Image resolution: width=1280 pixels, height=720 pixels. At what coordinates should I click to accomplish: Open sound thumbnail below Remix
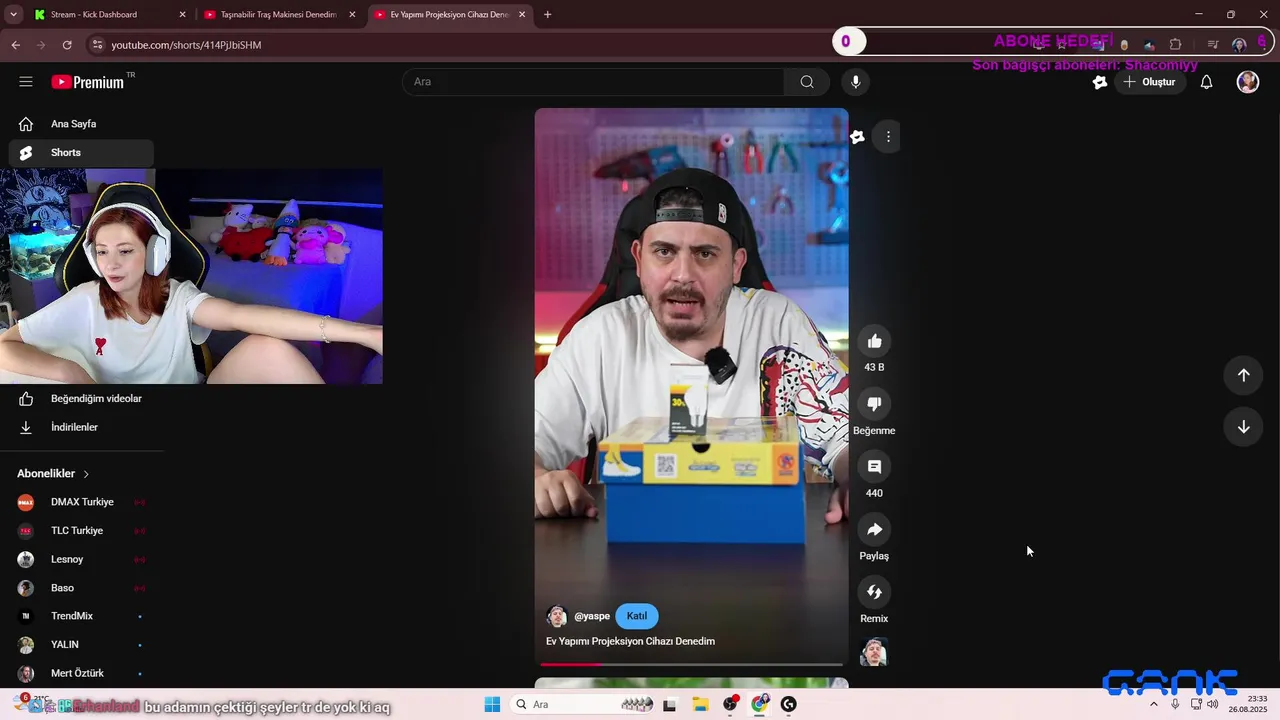click(x=874, y=652)
